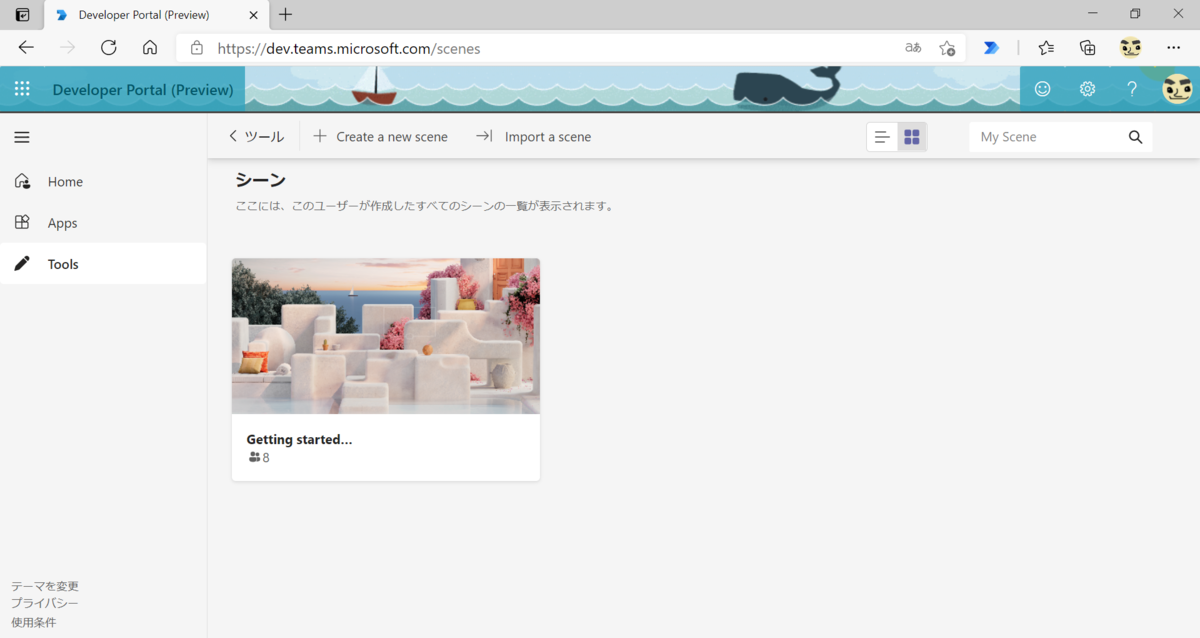The image size is (1200, 638).
Task: Refresh the page with reload icon
Action: pyautogui.click(x=109, y=47)
